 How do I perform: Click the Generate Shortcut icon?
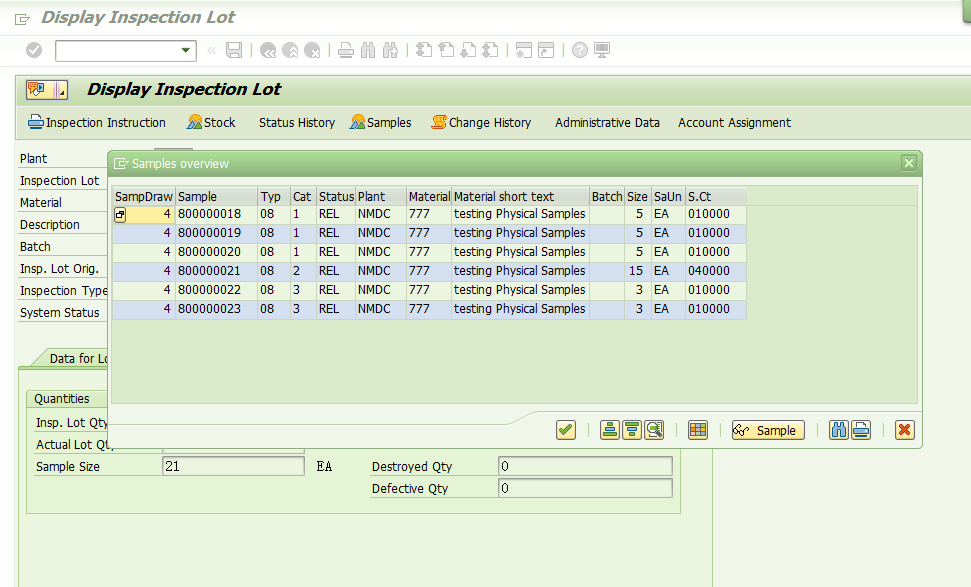(546, 50)
